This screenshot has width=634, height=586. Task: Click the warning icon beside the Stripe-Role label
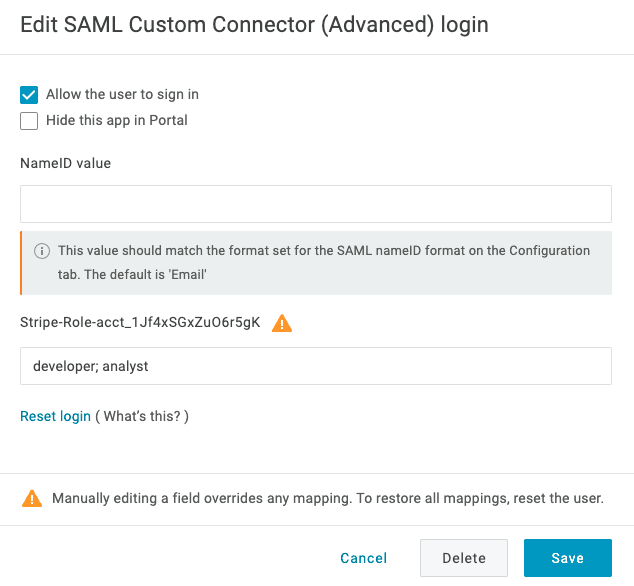point(282,323)
